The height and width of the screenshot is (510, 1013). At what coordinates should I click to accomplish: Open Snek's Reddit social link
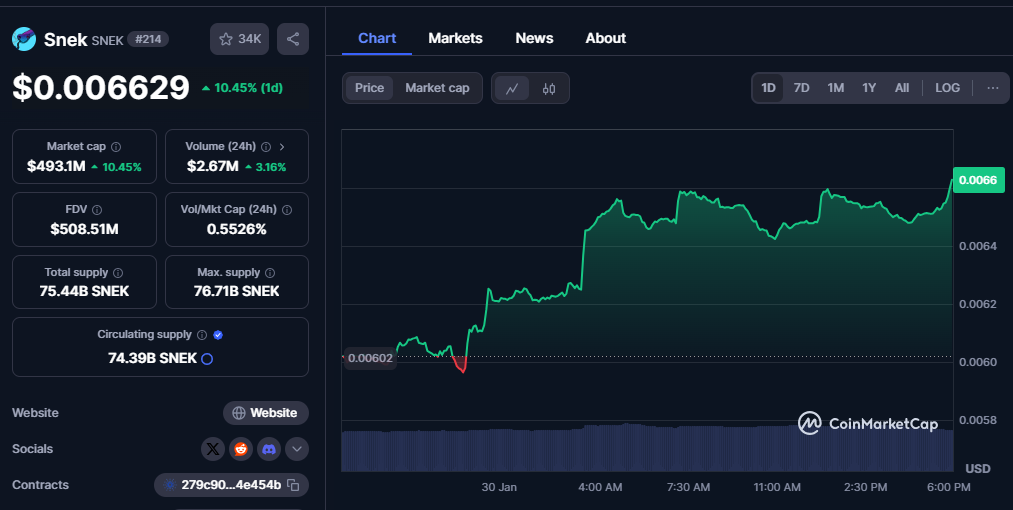coord(241,449)
